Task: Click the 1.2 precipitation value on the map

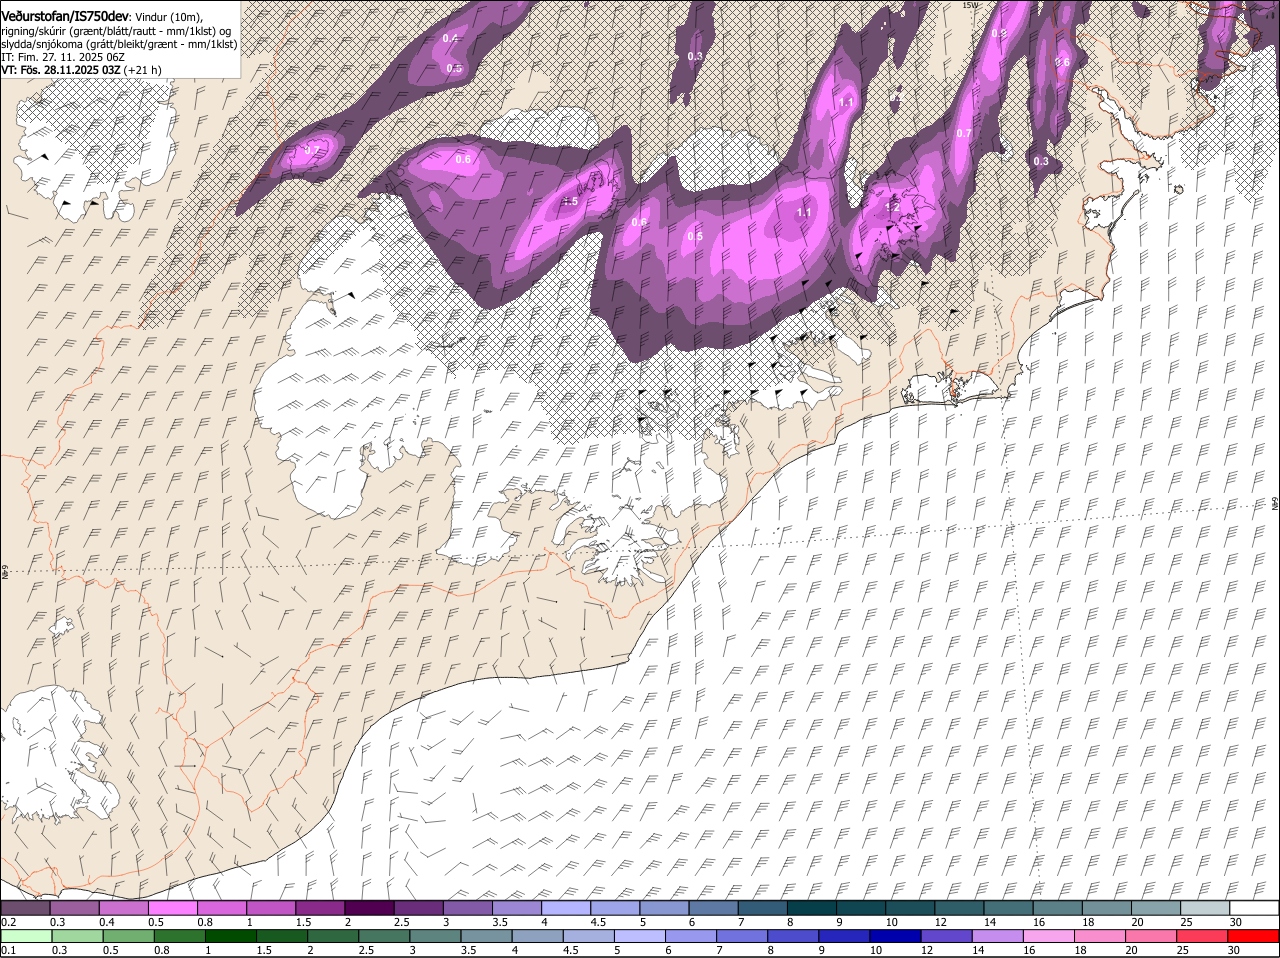Action: [893, 206]
